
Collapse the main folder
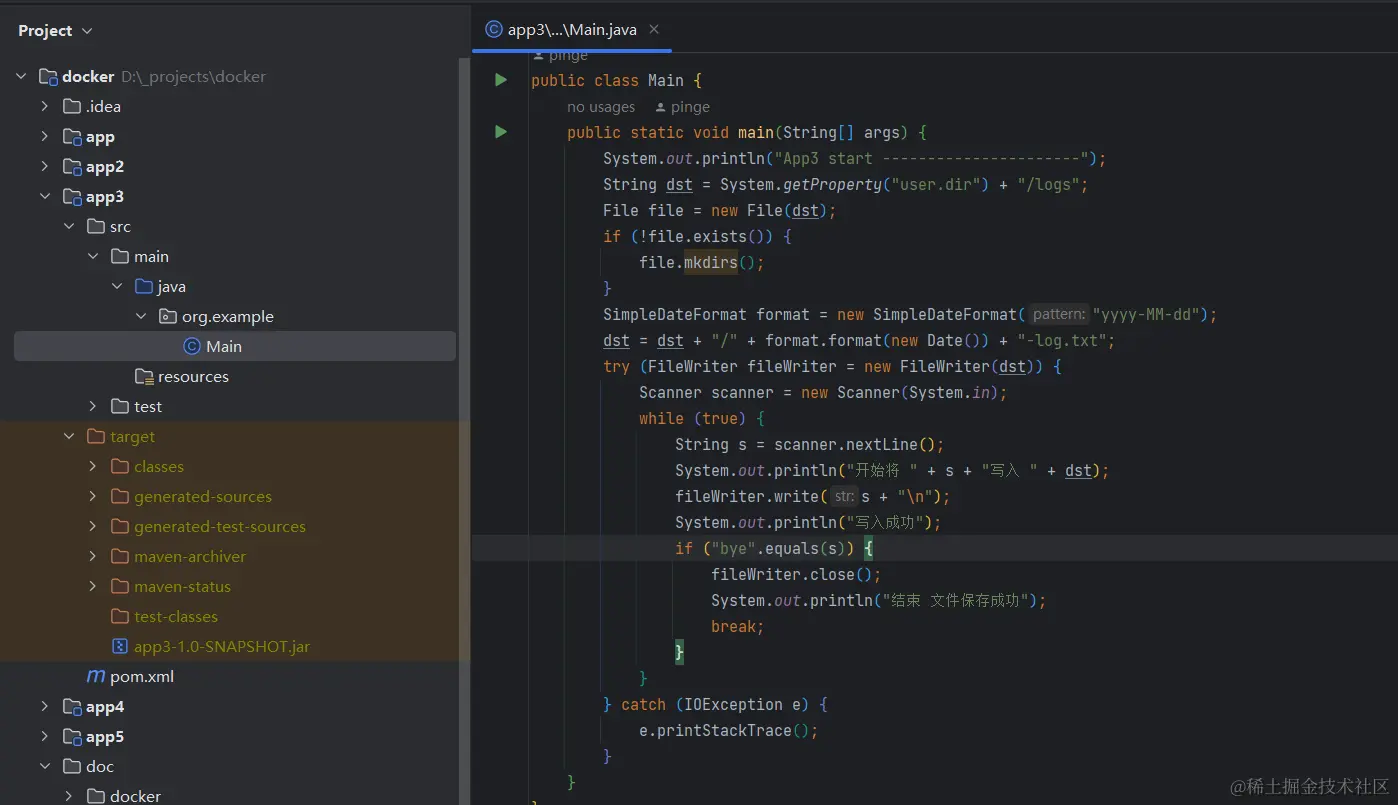93,256
